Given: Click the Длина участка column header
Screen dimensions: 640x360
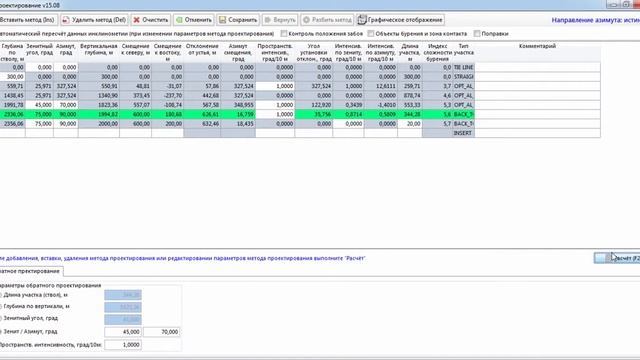Looking at the screenshot, I should [x=410, y=52].
